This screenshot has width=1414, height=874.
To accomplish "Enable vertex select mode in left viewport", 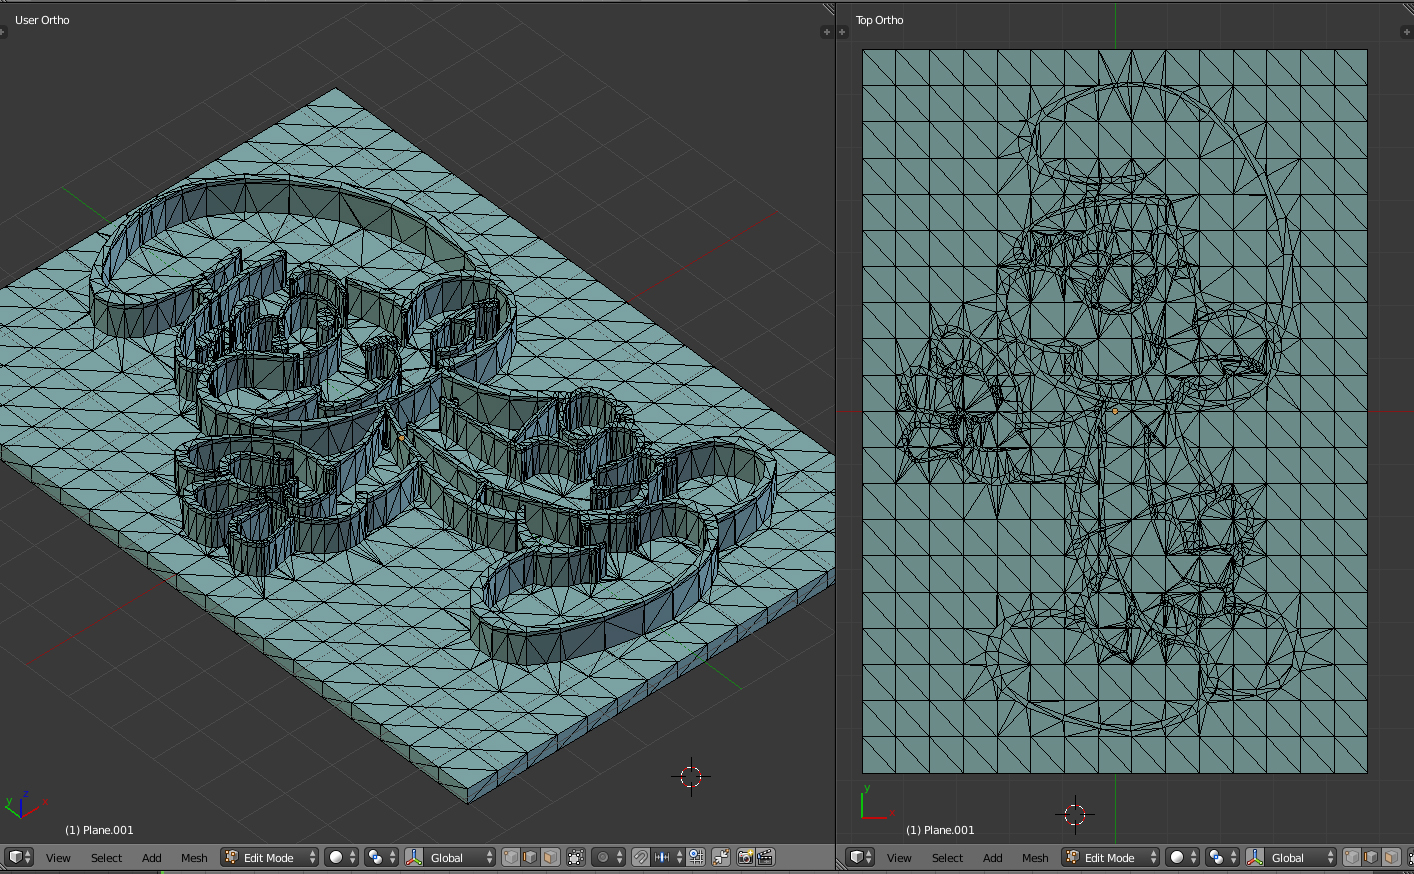I will tap(511, 857).
